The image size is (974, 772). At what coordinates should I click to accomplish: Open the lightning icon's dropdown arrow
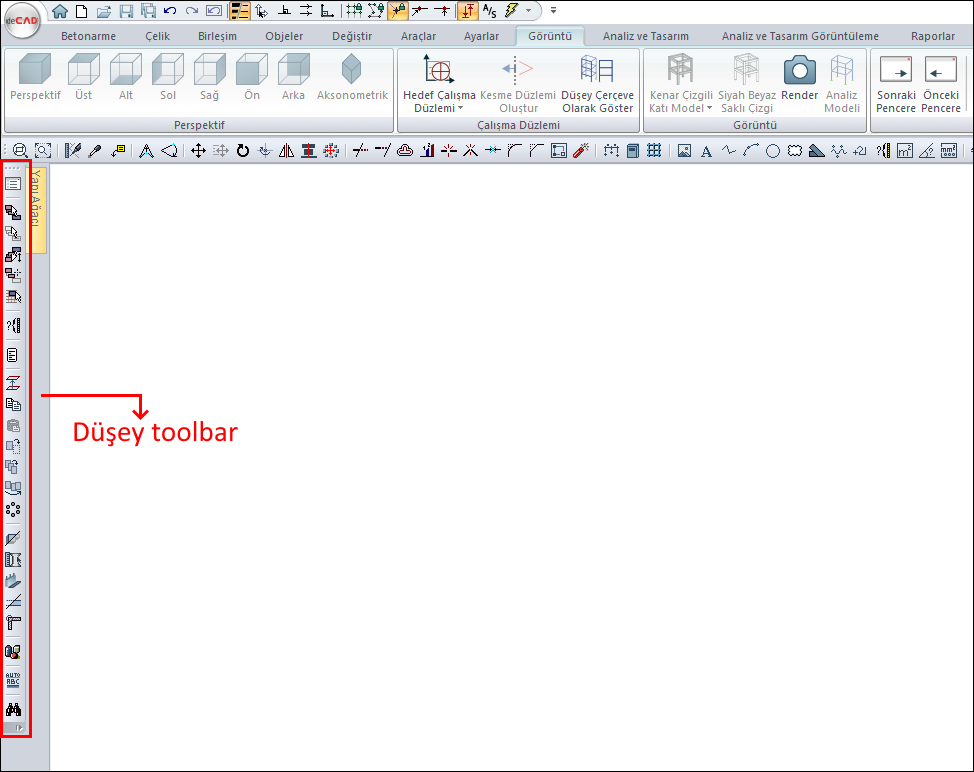(529, 11)
